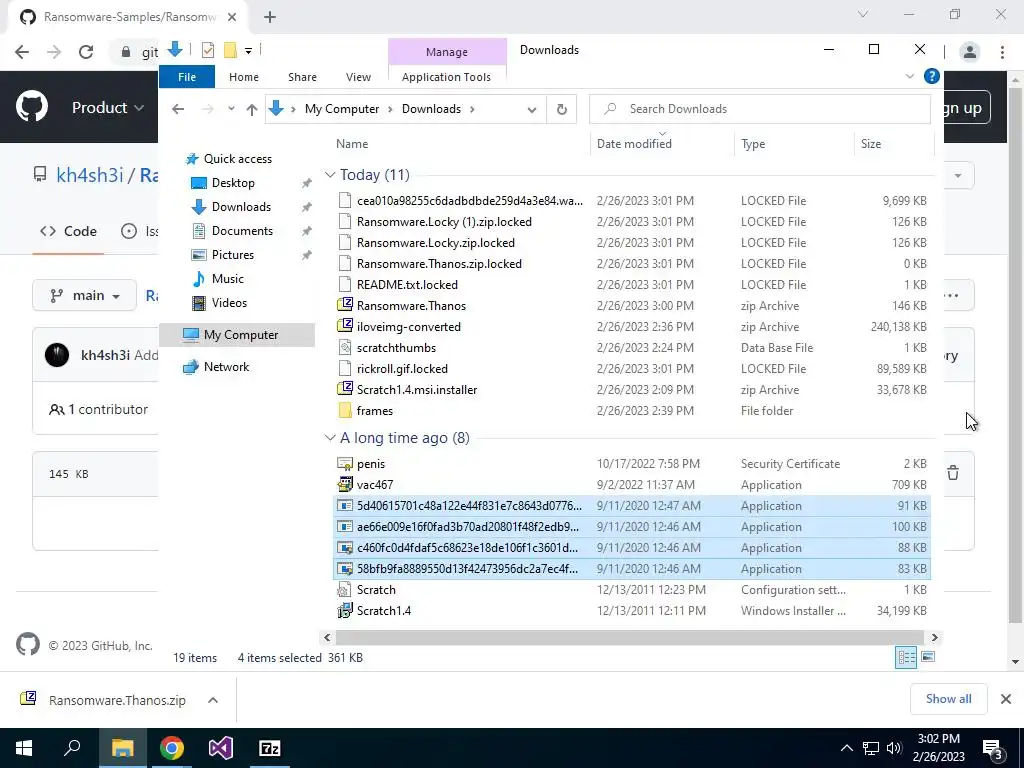Close the downloads bar in Chrome
This screenshot has width=1024, height=768.
pyautogui.click(x=1006, y=699)
